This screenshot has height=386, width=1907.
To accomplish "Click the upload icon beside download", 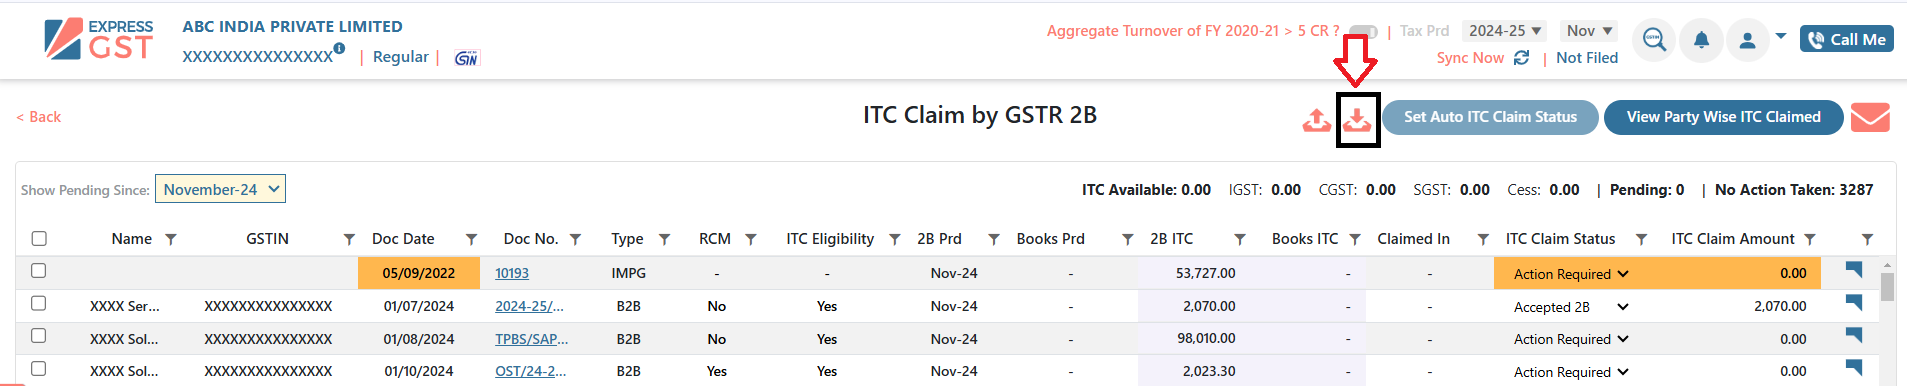I will coord(1317,120).
